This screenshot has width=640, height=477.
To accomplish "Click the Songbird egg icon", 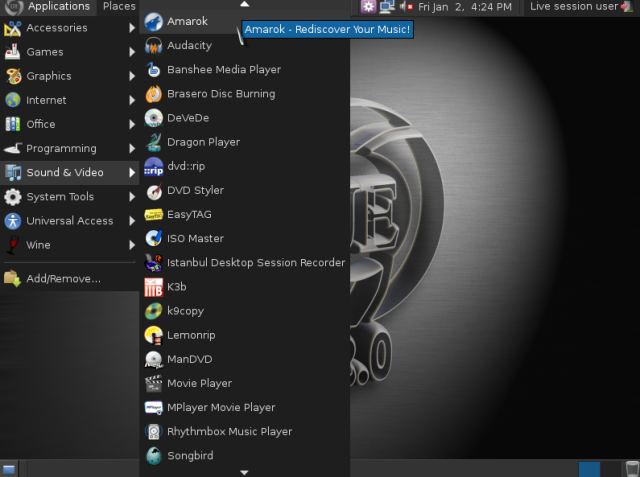I will (x=153, y=456).
